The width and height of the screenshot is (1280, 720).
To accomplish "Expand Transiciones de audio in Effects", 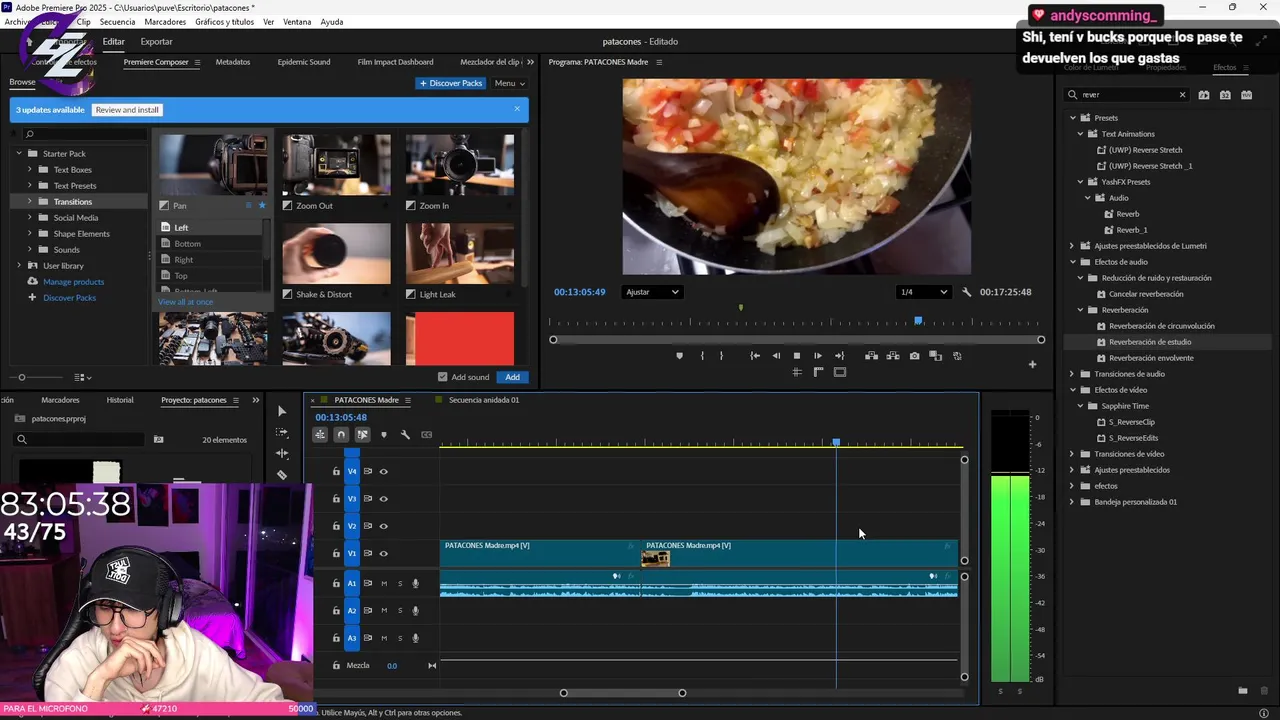I will pyautogui.click(x=1072, y=374).
